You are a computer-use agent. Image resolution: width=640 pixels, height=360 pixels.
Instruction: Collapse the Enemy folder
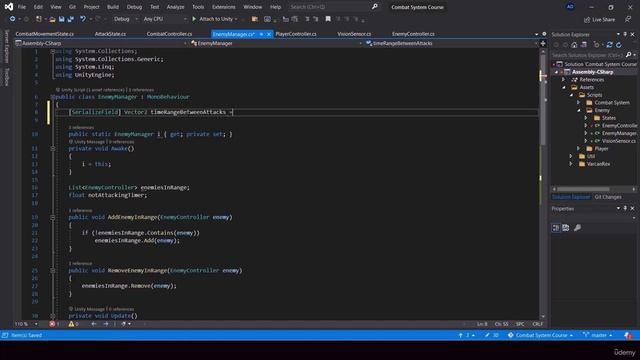(579, 111)
